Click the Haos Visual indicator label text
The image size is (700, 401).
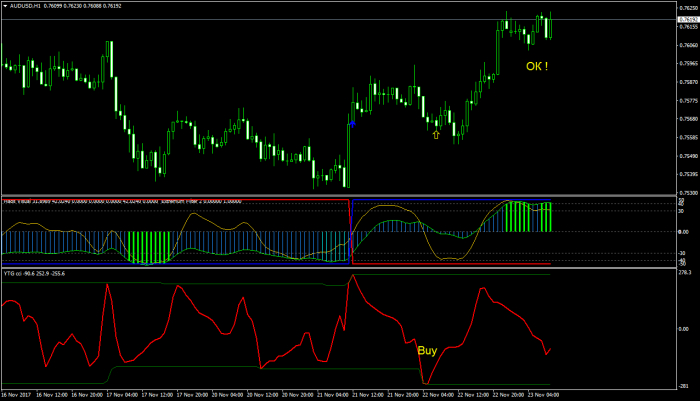click(x=122, y=201)
